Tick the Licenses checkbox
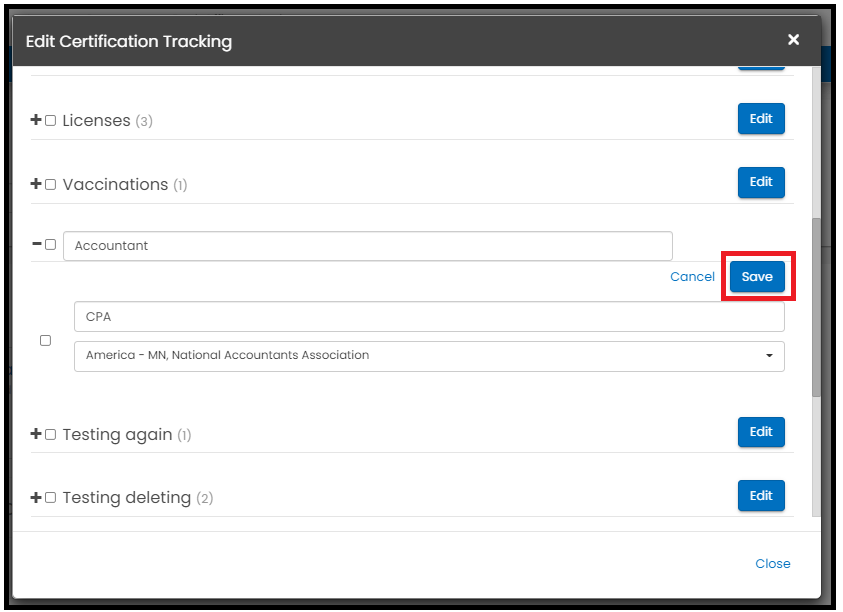 (x=51, y=120)
